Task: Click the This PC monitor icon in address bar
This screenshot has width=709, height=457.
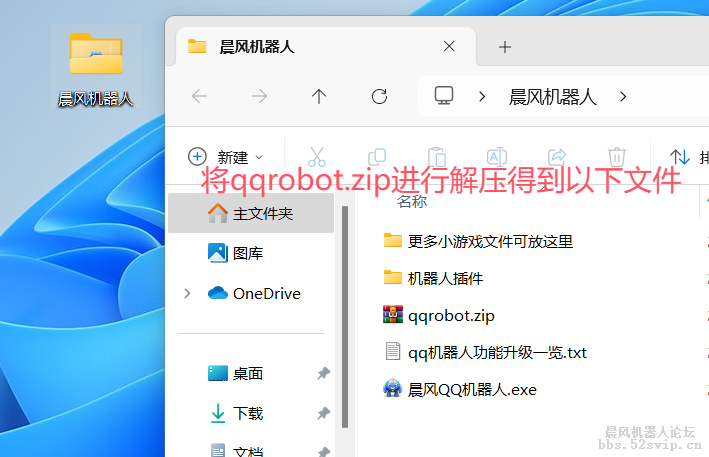Action: click(444, 95)
